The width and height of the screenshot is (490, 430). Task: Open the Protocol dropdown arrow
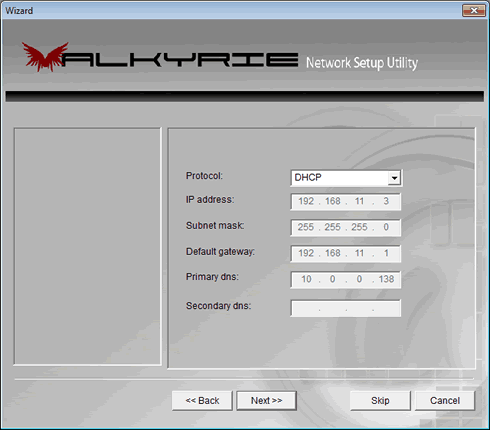(x=394, y=178)
